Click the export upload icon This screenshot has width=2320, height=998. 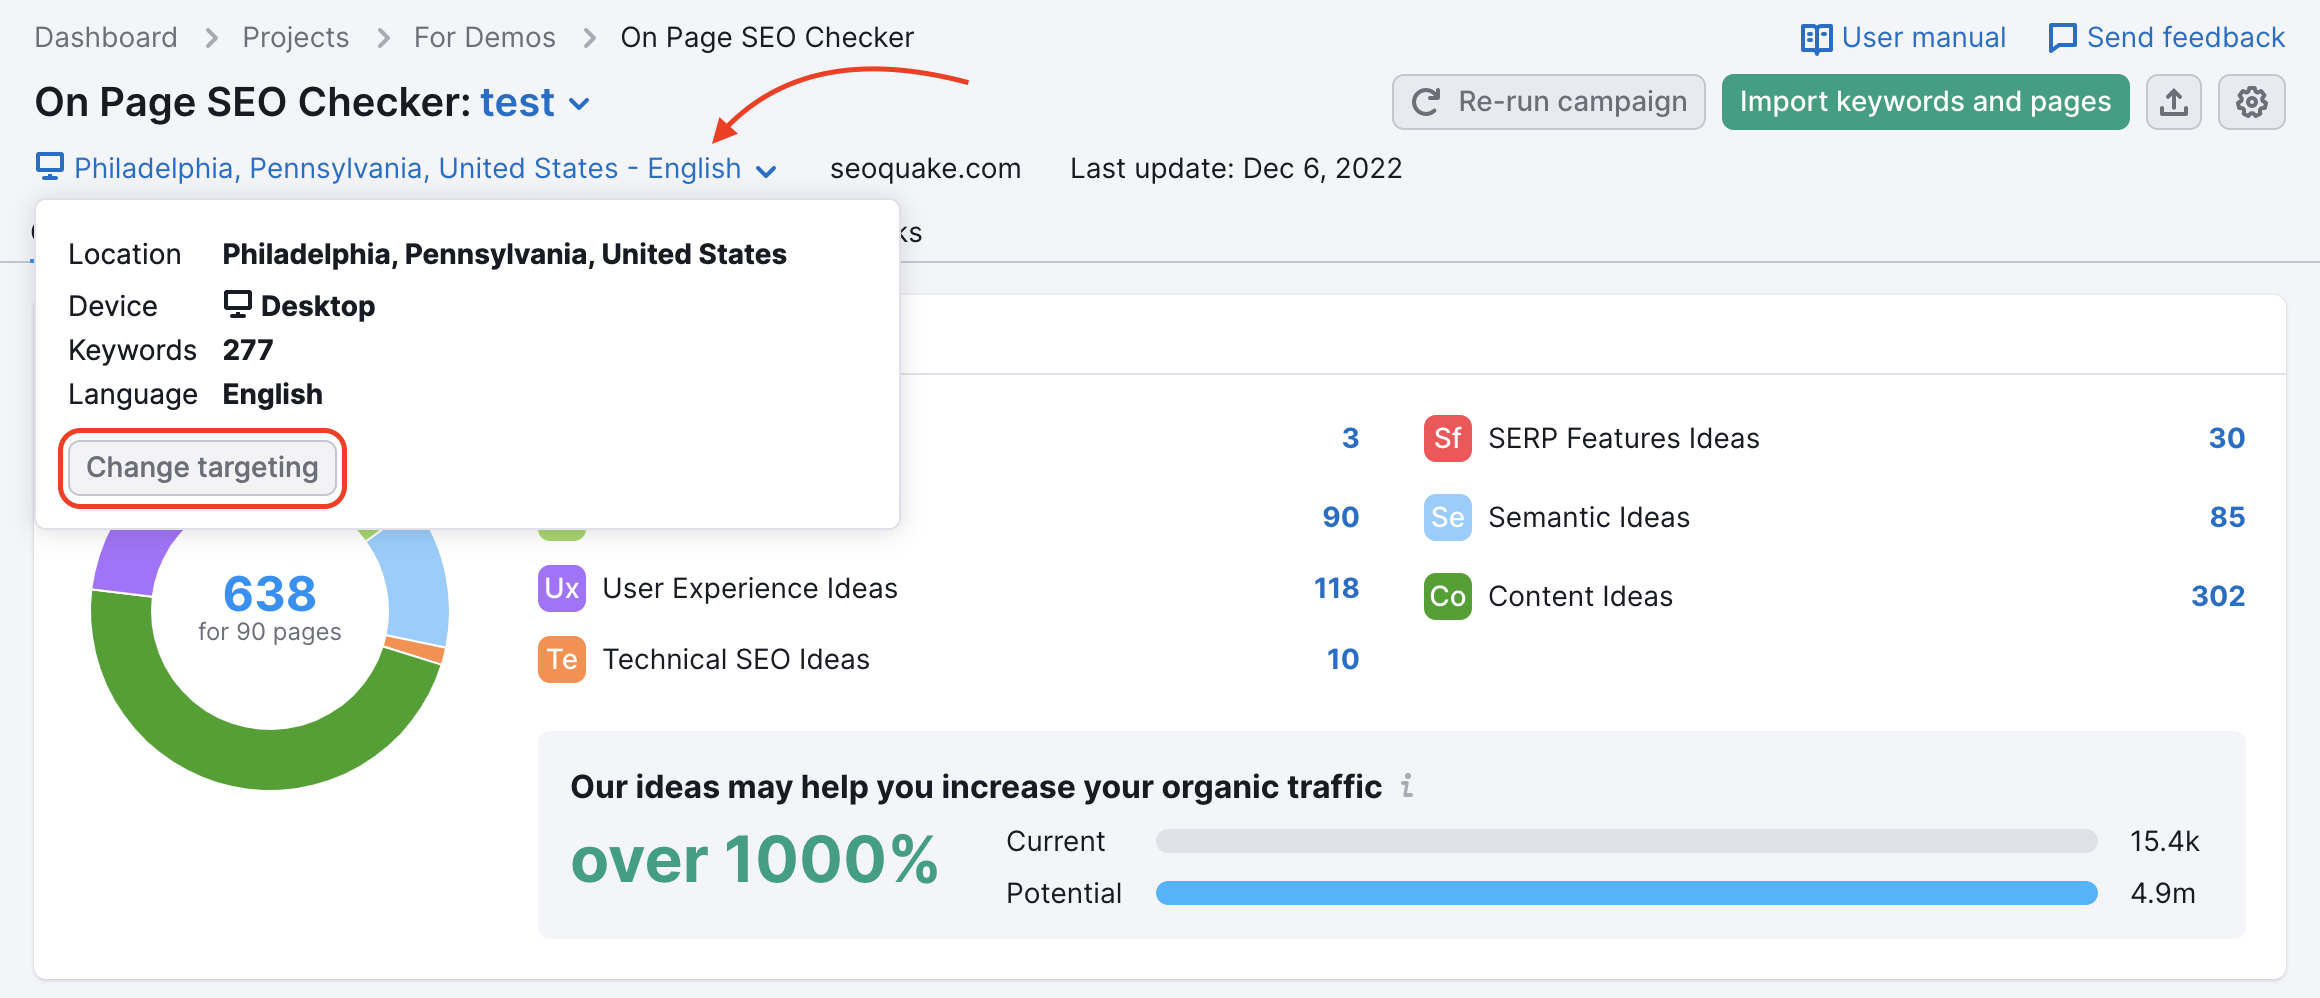point(2173,101)
